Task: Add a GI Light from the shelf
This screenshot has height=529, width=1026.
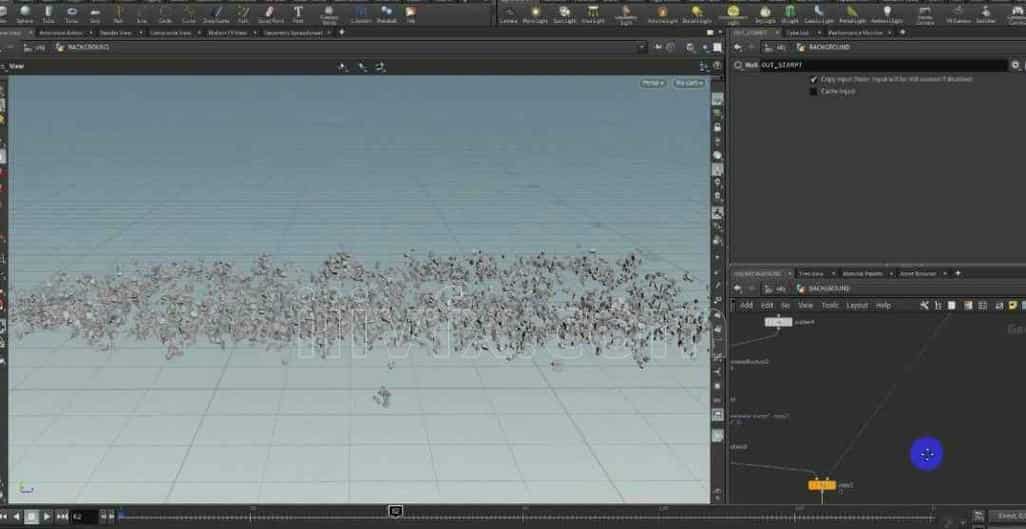Action: 790,13
